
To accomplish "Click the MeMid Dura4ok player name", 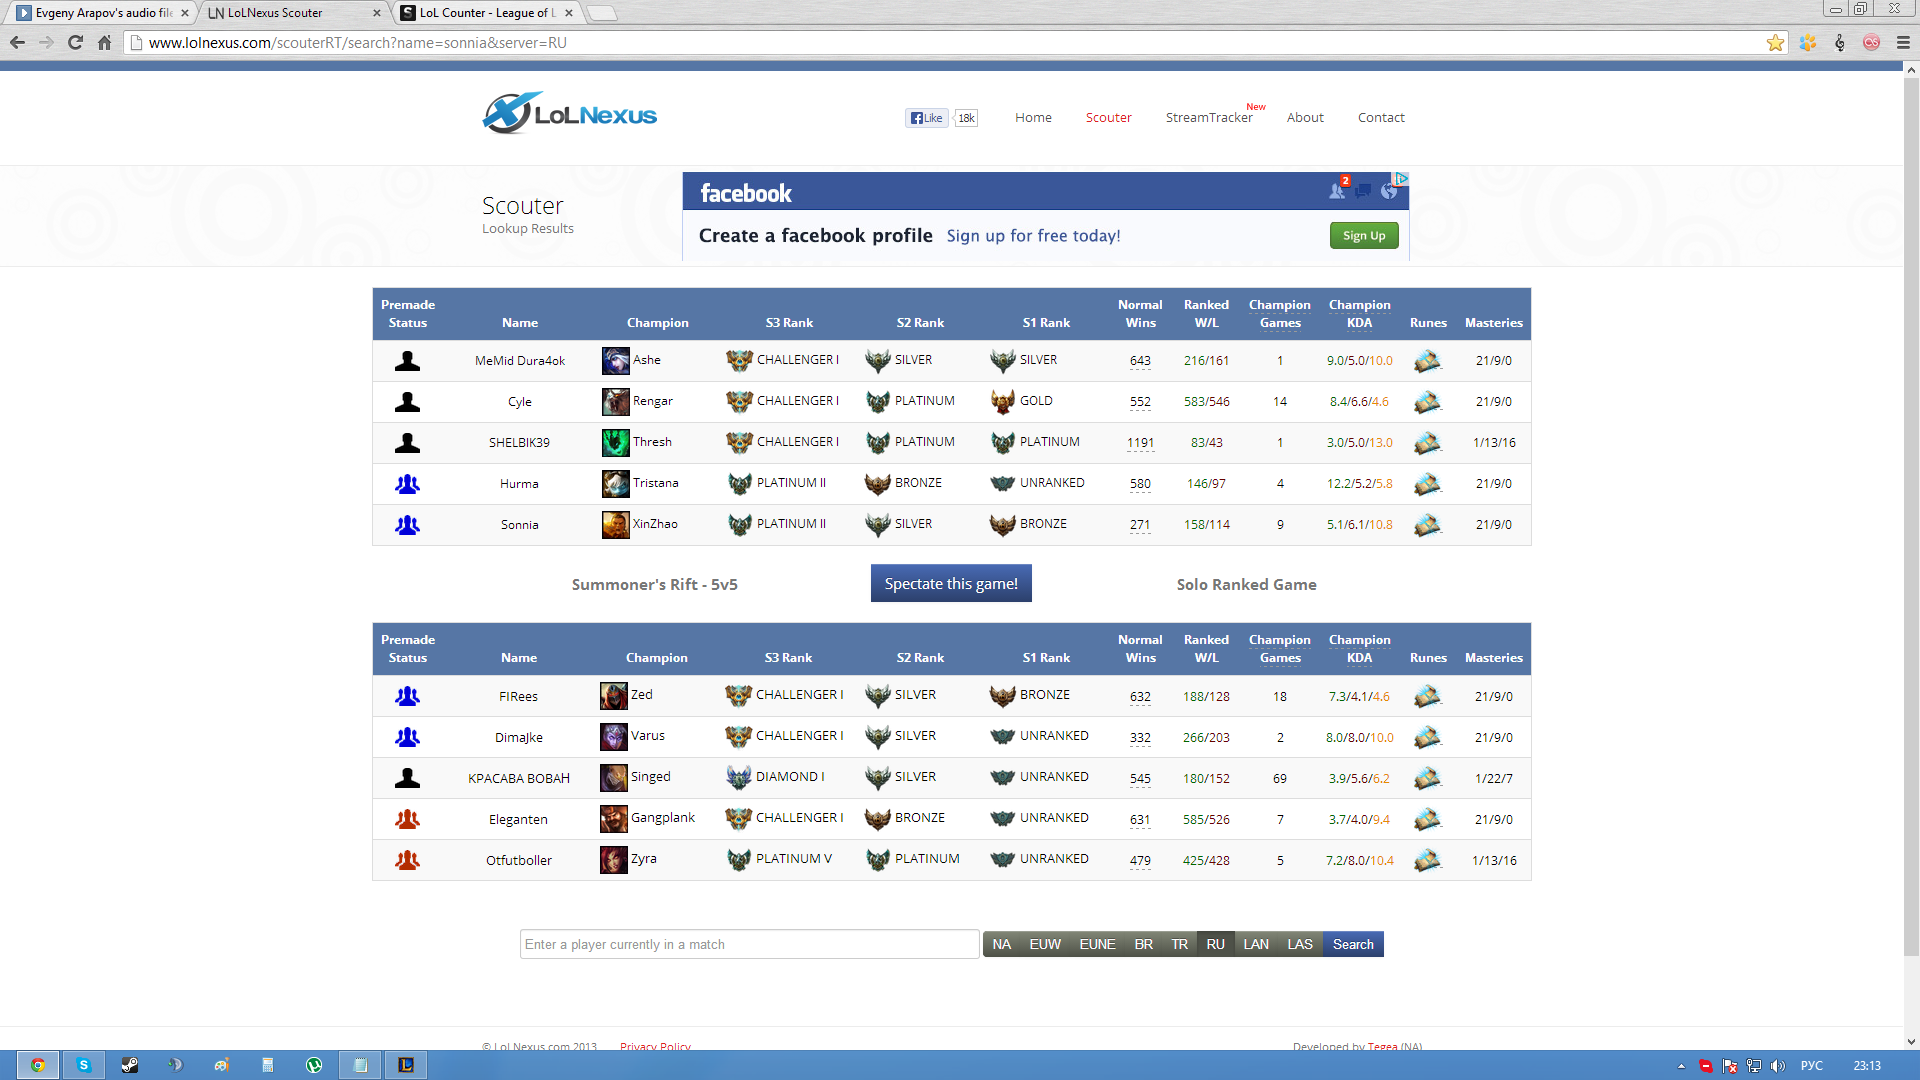I will click(x=520, y=361).
